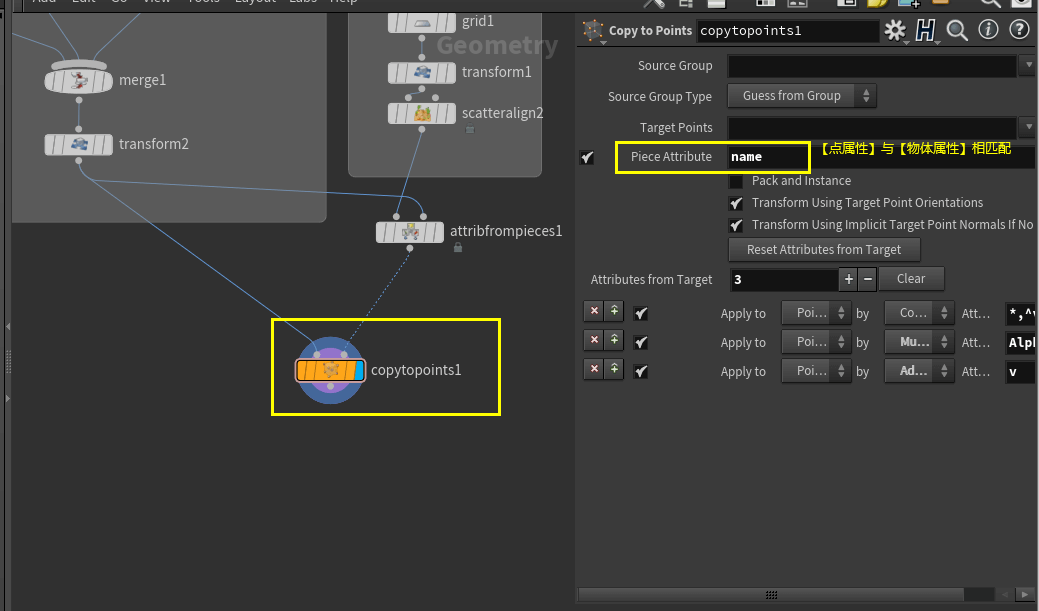Screen dimensions: 1039x611
Task: Open the Source Group dropdown arrow
Action: coord(1028,66)
